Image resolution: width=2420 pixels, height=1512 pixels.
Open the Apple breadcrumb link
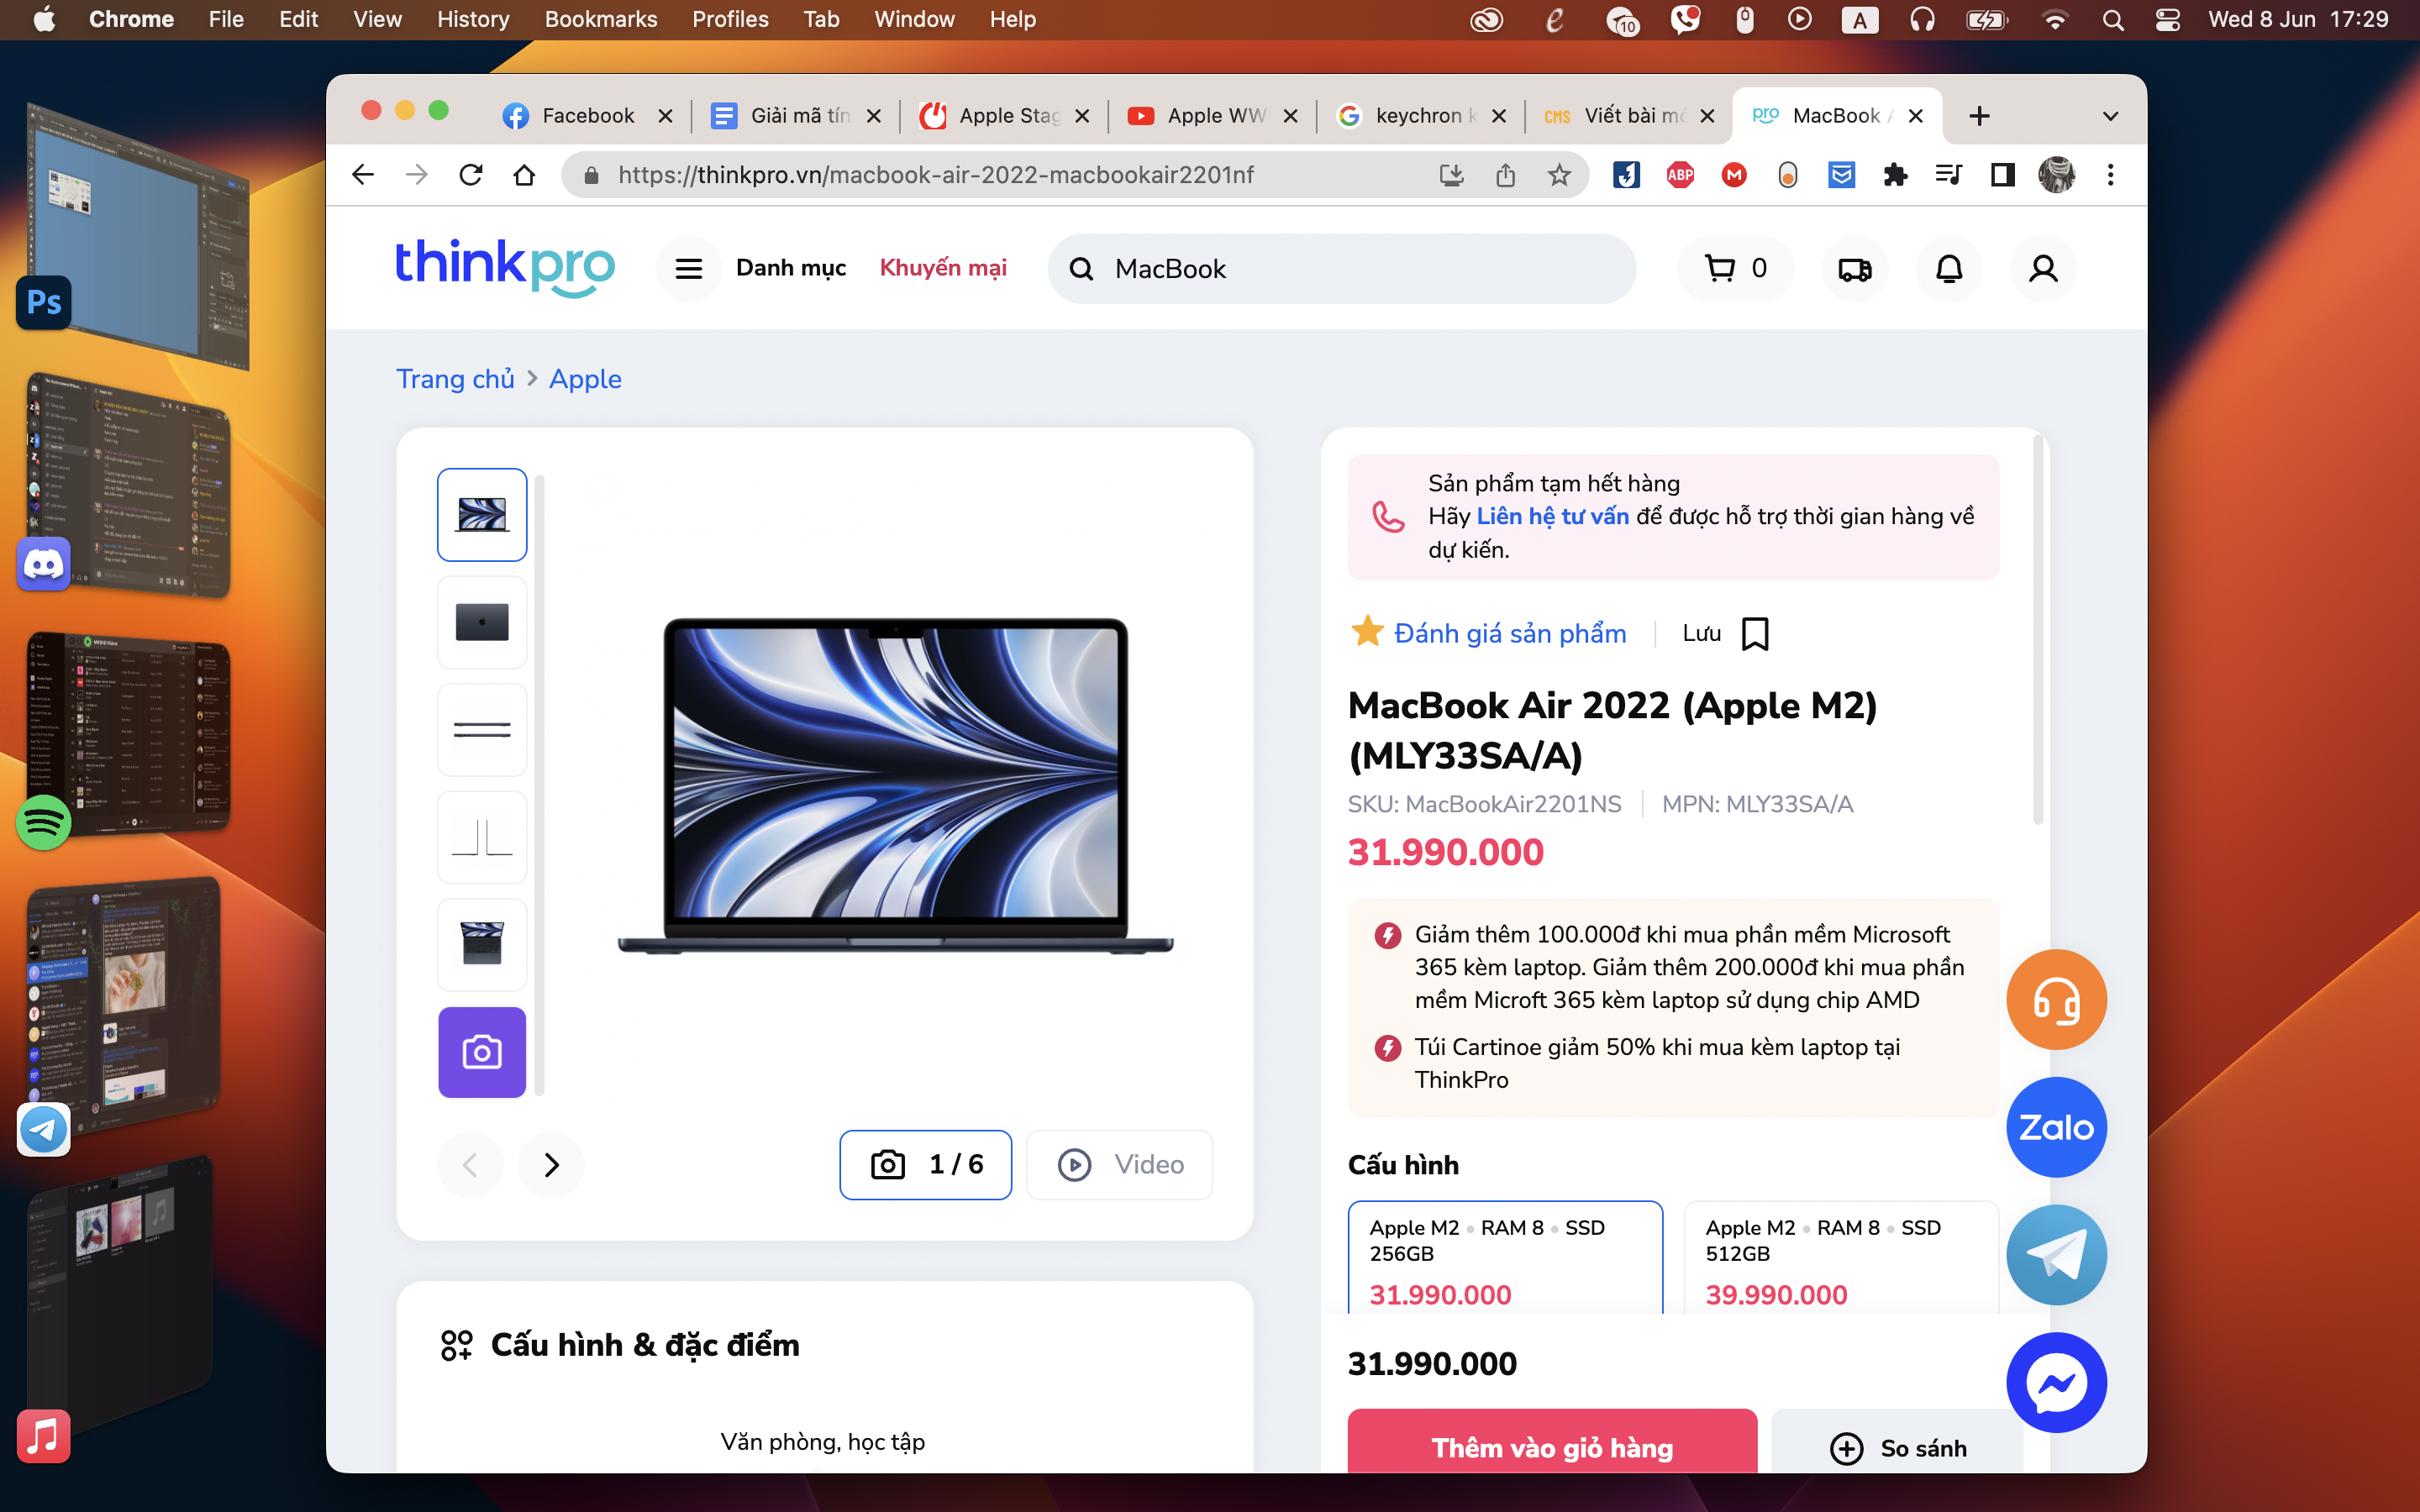585,379
